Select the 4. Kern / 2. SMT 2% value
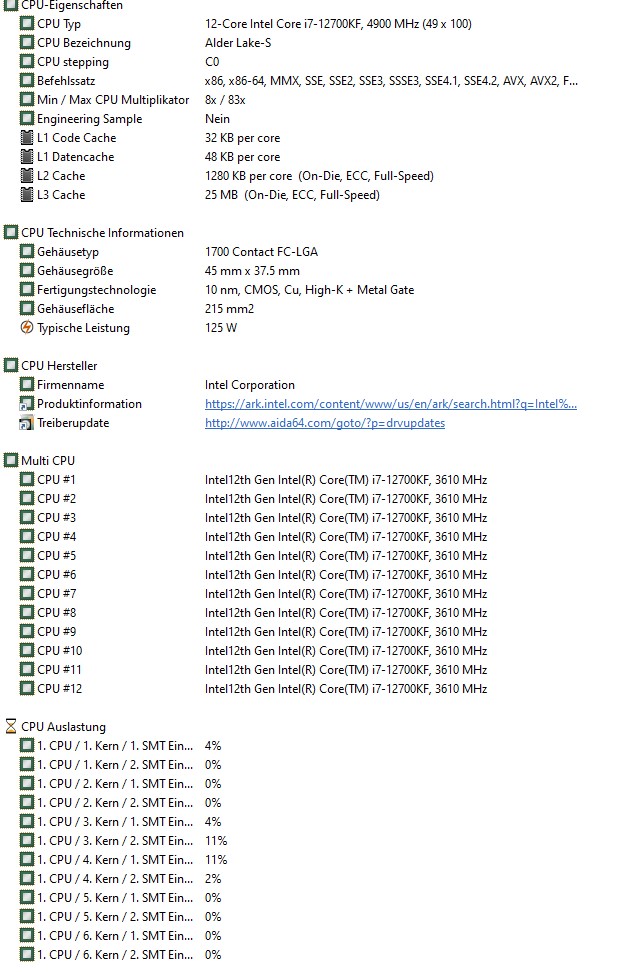The height and width of the screenshot is (972, 637). pyautogui.click(x=213, y=878)
